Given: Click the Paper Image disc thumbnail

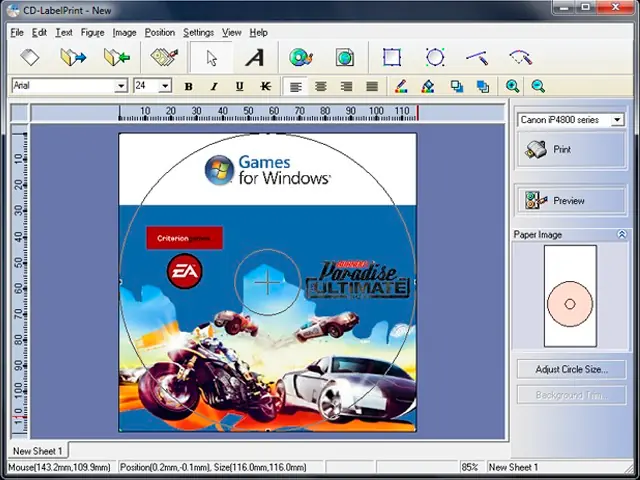Looking at the screenshot, I should tap(570, 304).
